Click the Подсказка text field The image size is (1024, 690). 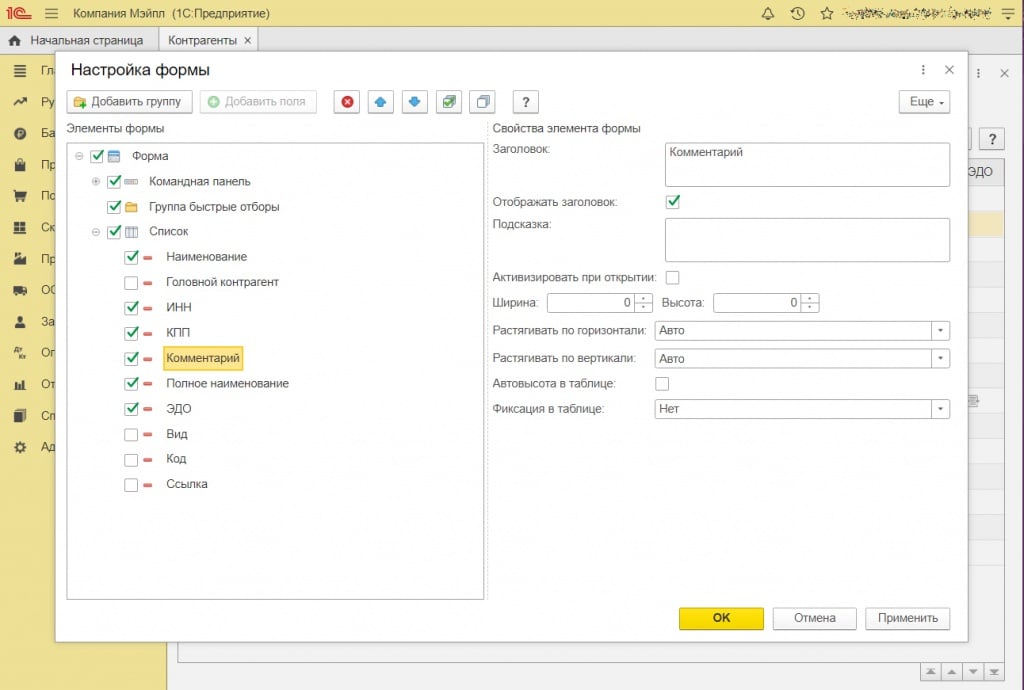point(806,240)
